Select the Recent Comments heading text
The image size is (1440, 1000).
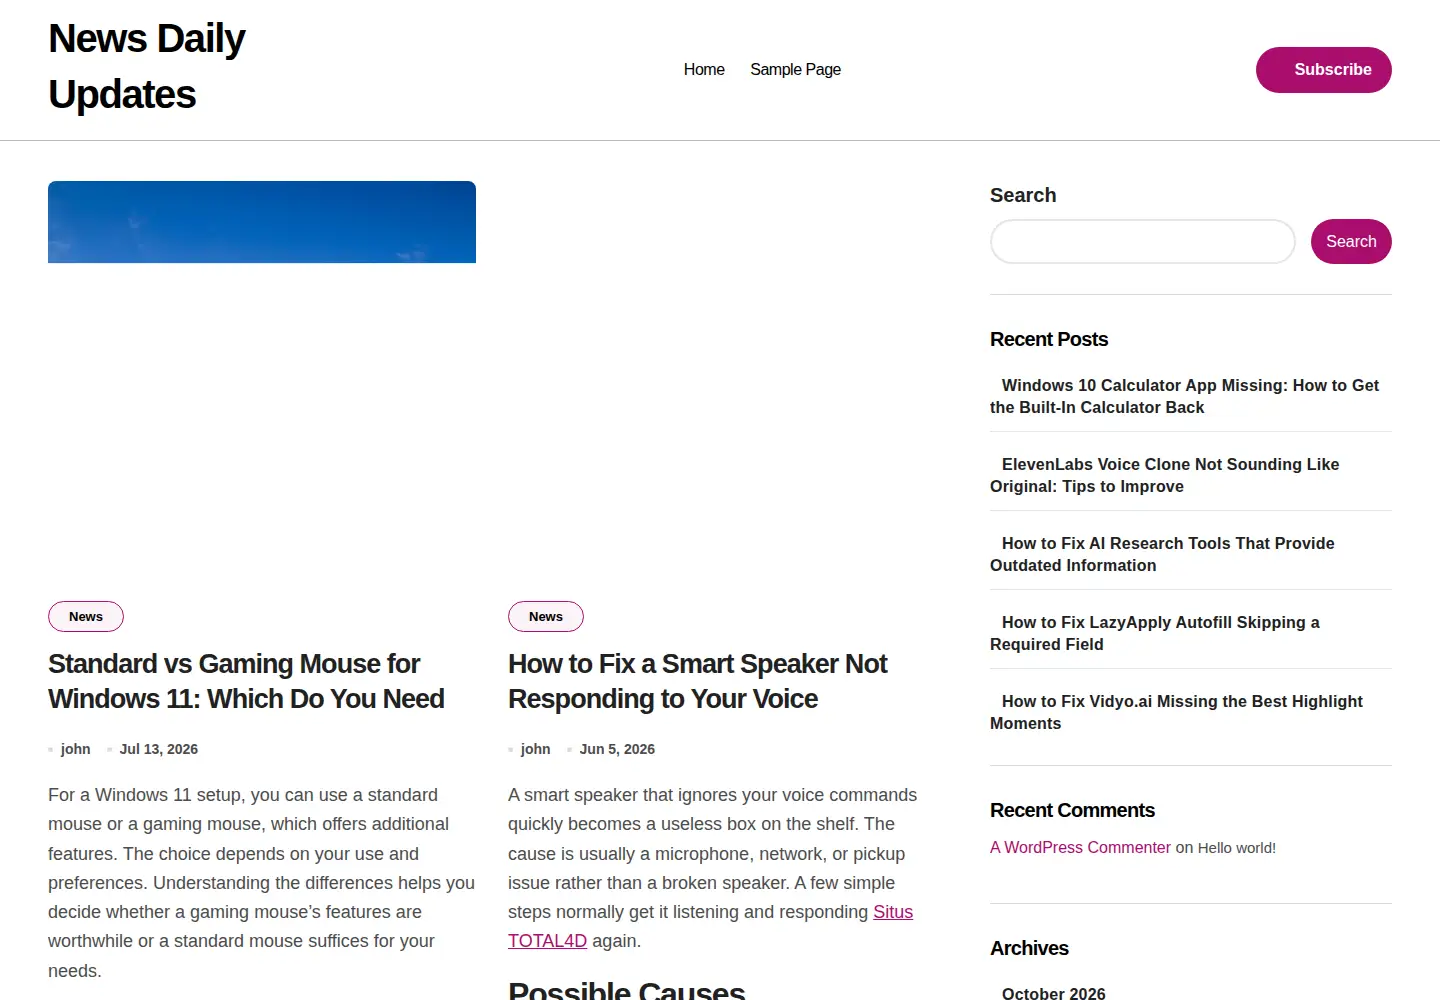(1072, 810)
